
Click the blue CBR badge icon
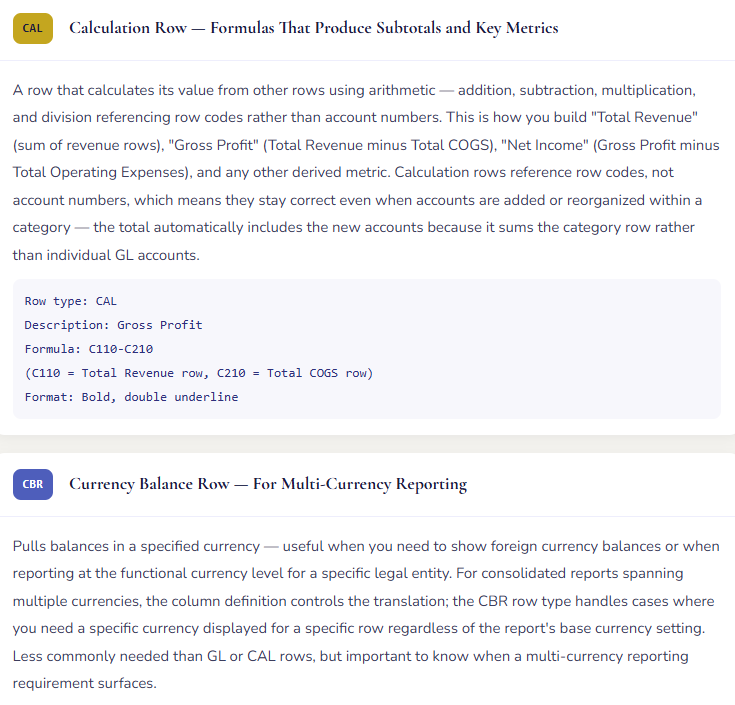[x=33, y=485]
